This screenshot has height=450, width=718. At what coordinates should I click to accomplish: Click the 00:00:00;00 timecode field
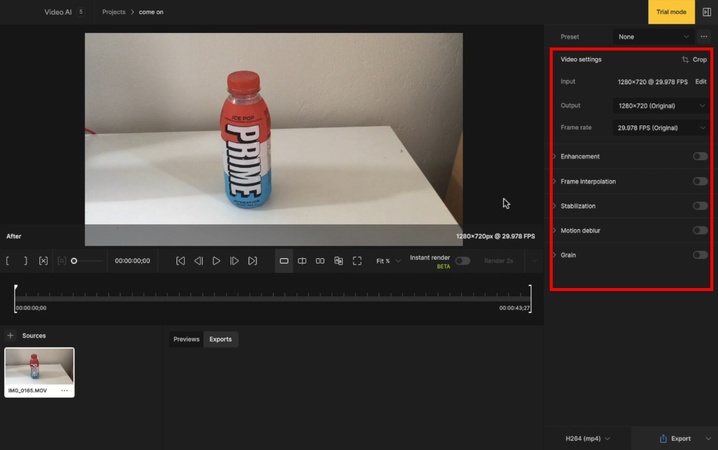(132, 261)
